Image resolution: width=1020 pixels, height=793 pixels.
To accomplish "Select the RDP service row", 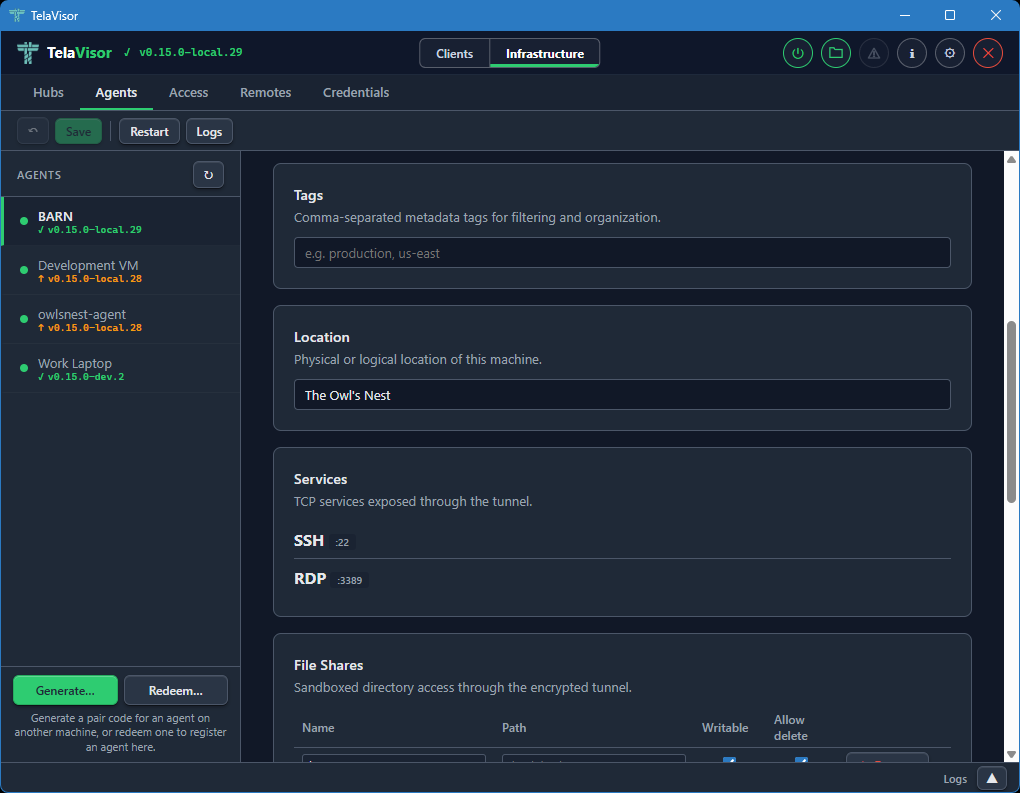I will (622, 578).
